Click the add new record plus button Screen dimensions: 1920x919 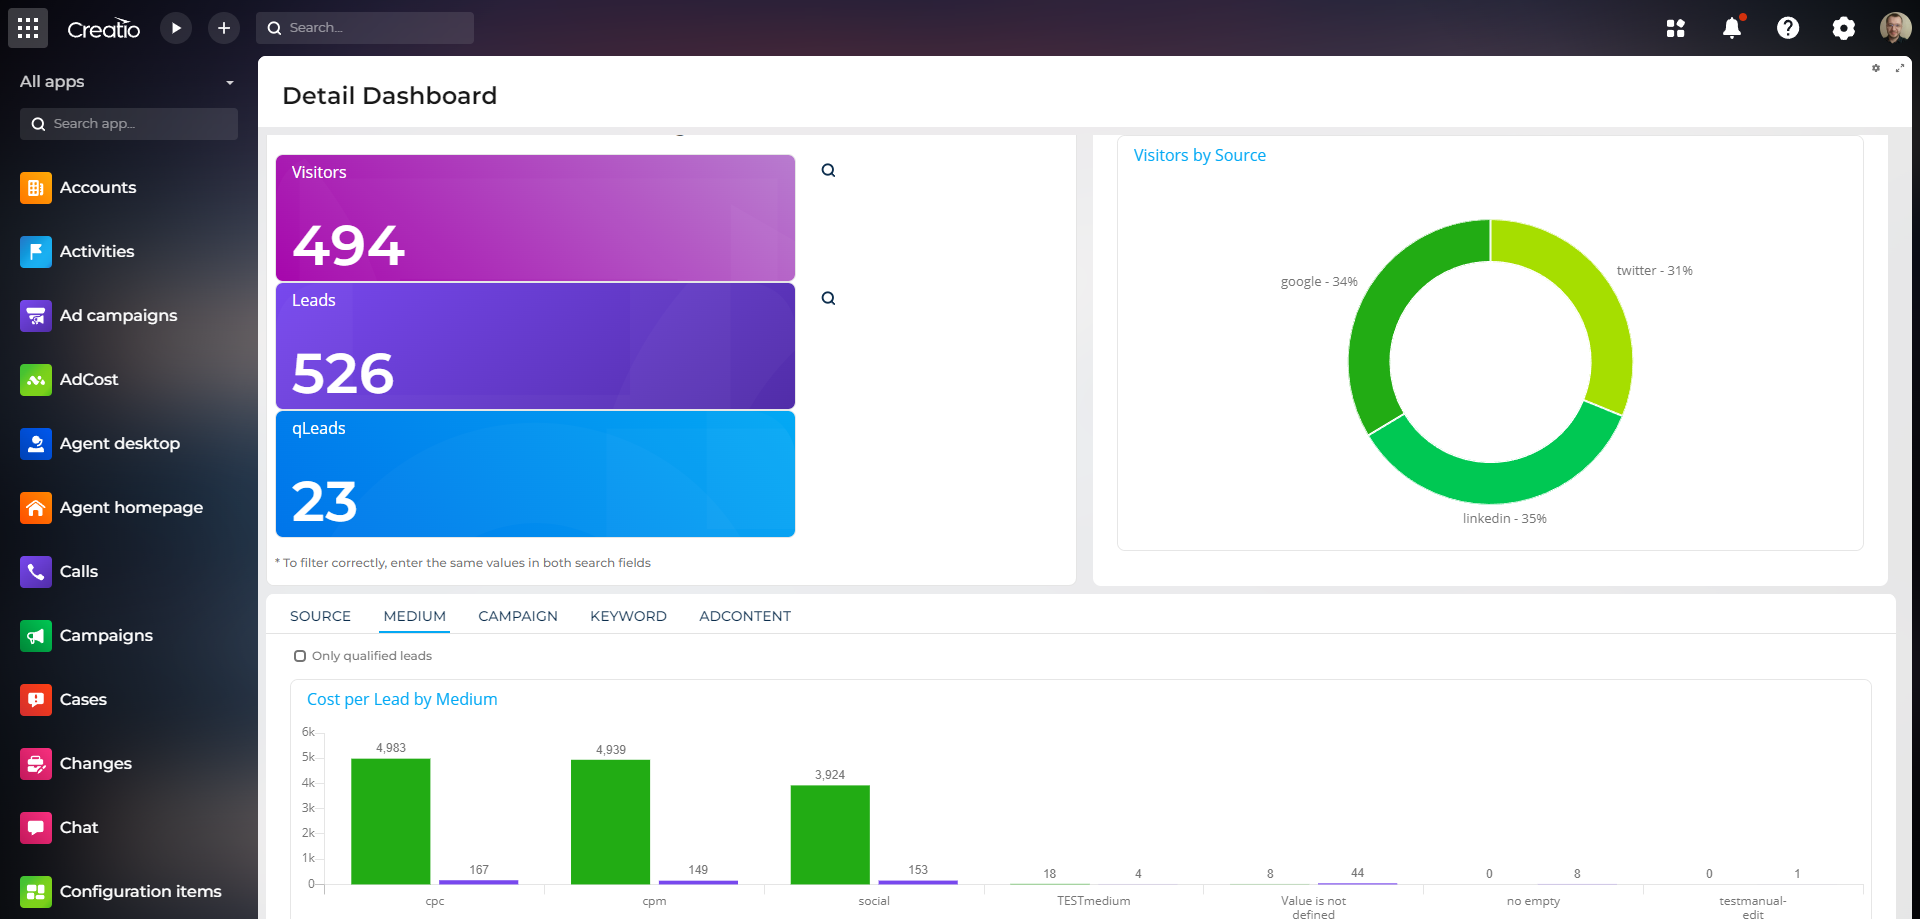(x=223, y=27)
